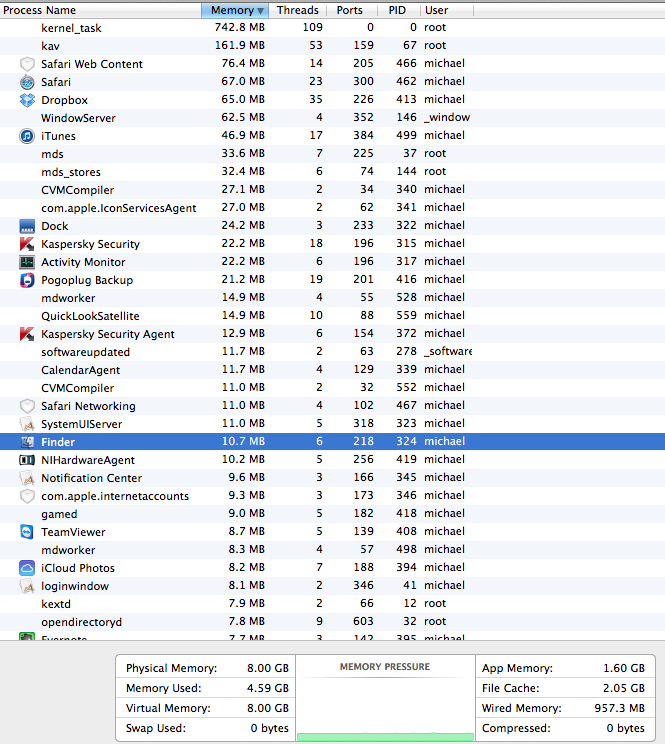Select the opendirectoryd process
Viewport: 665px width, 744px height.
coord(332,622)
